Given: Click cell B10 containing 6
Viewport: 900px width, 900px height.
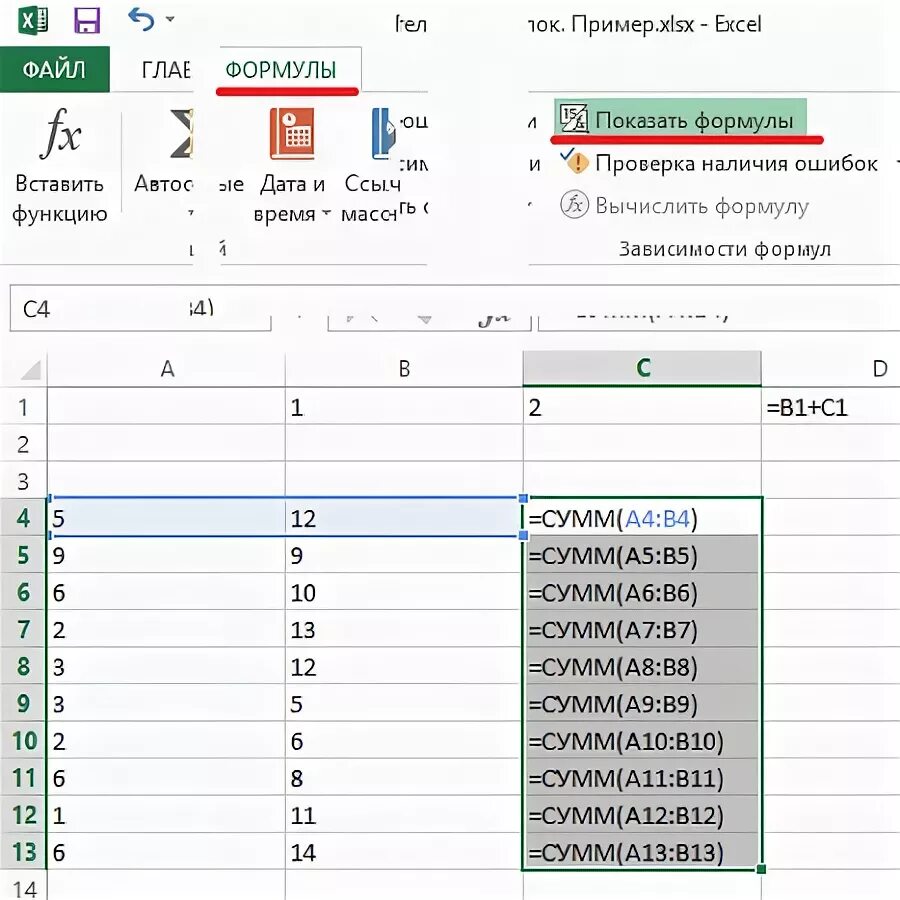Looking at the screenshot, I should tap(404, 740).
